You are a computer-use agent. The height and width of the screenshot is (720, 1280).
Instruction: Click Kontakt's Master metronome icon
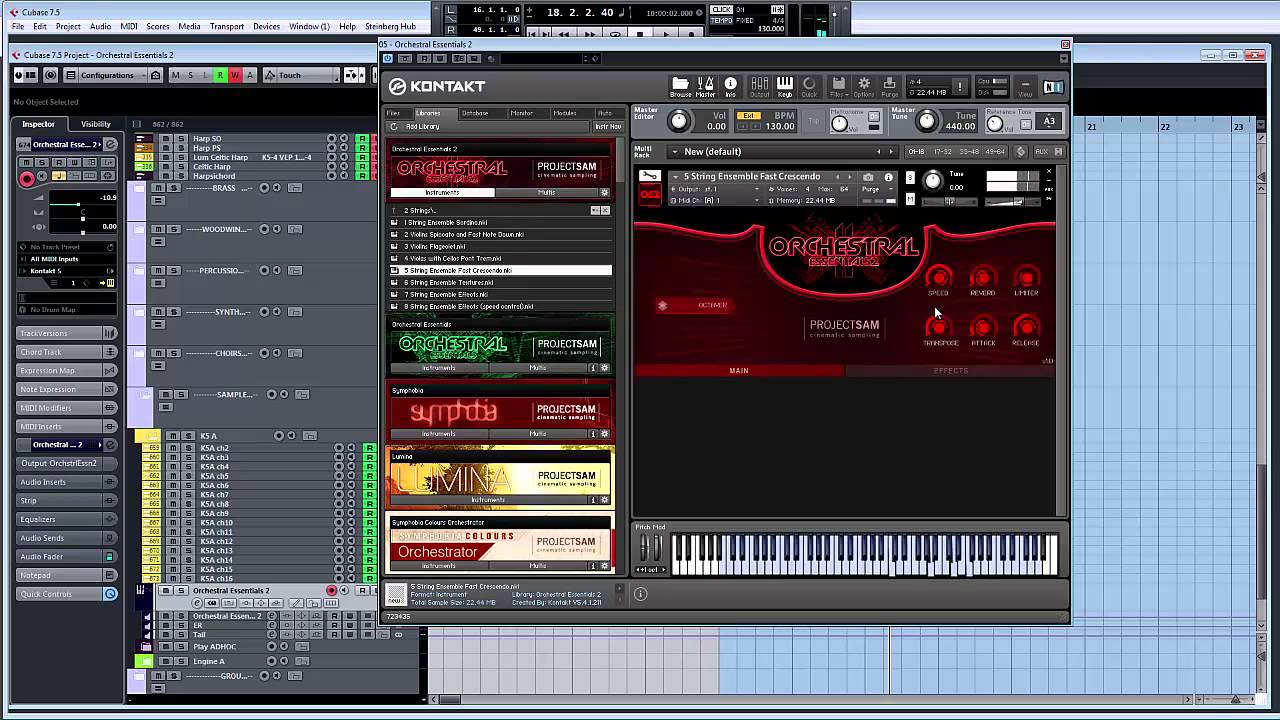tap(706, 86)
